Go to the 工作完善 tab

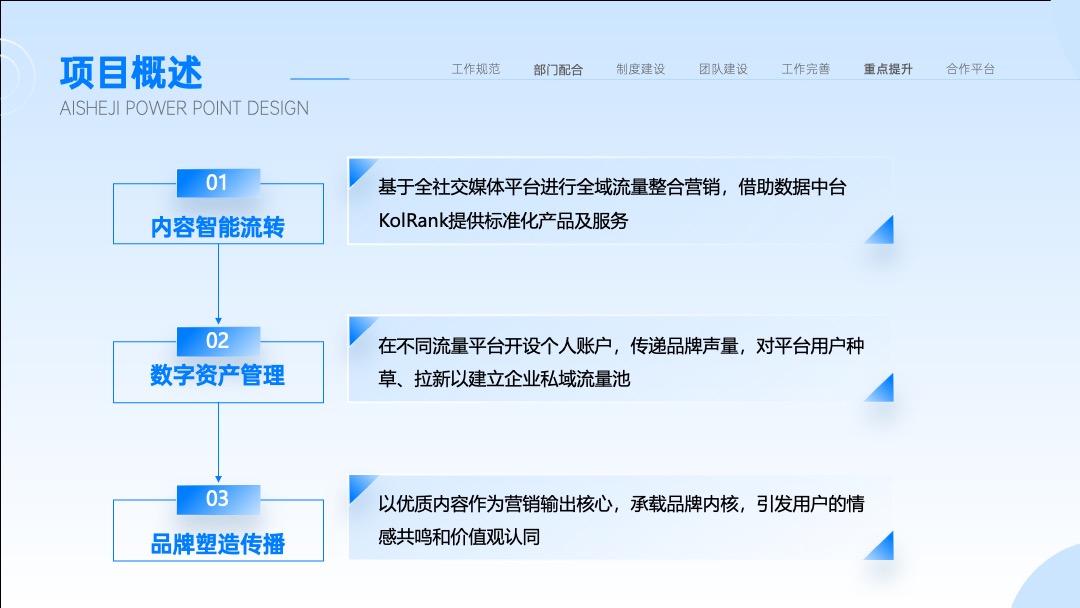(805, 69)
